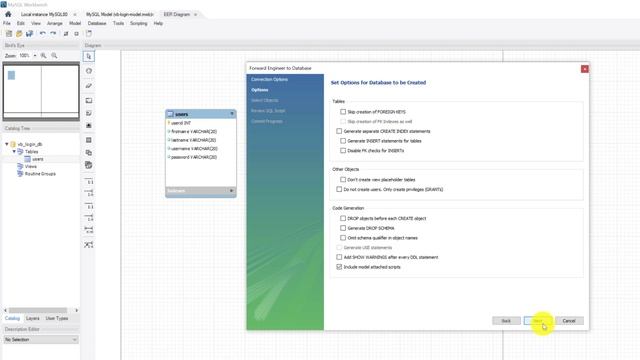This screenshot has width=640, height=360.
Task: Collapse the users table header arrow
Action: point(231,114)
